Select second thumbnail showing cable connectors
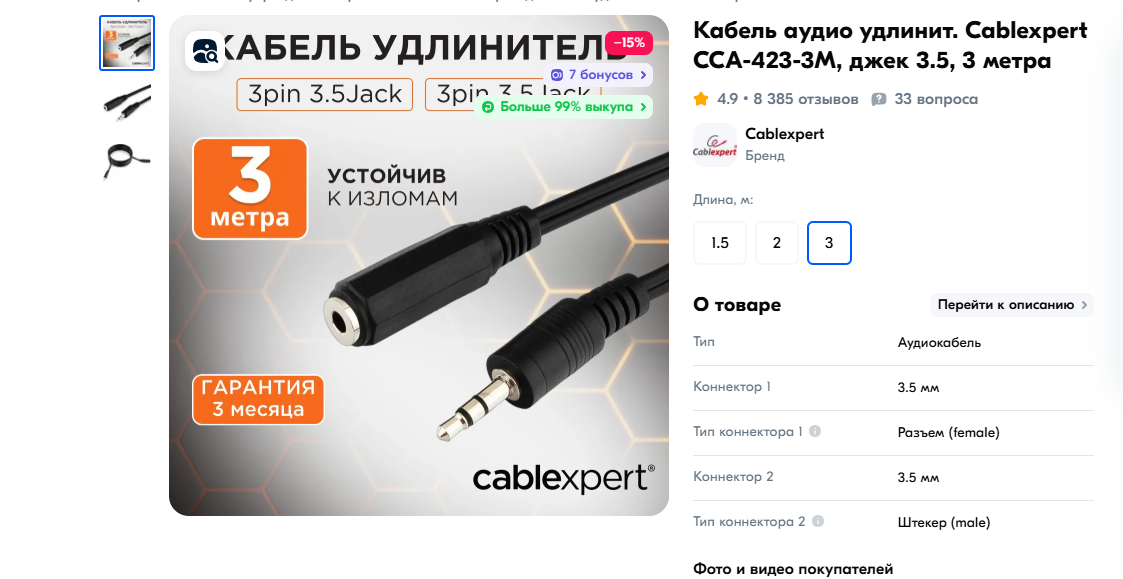The height and width of the screenshot is (579, 1123). tap(127, 102)
